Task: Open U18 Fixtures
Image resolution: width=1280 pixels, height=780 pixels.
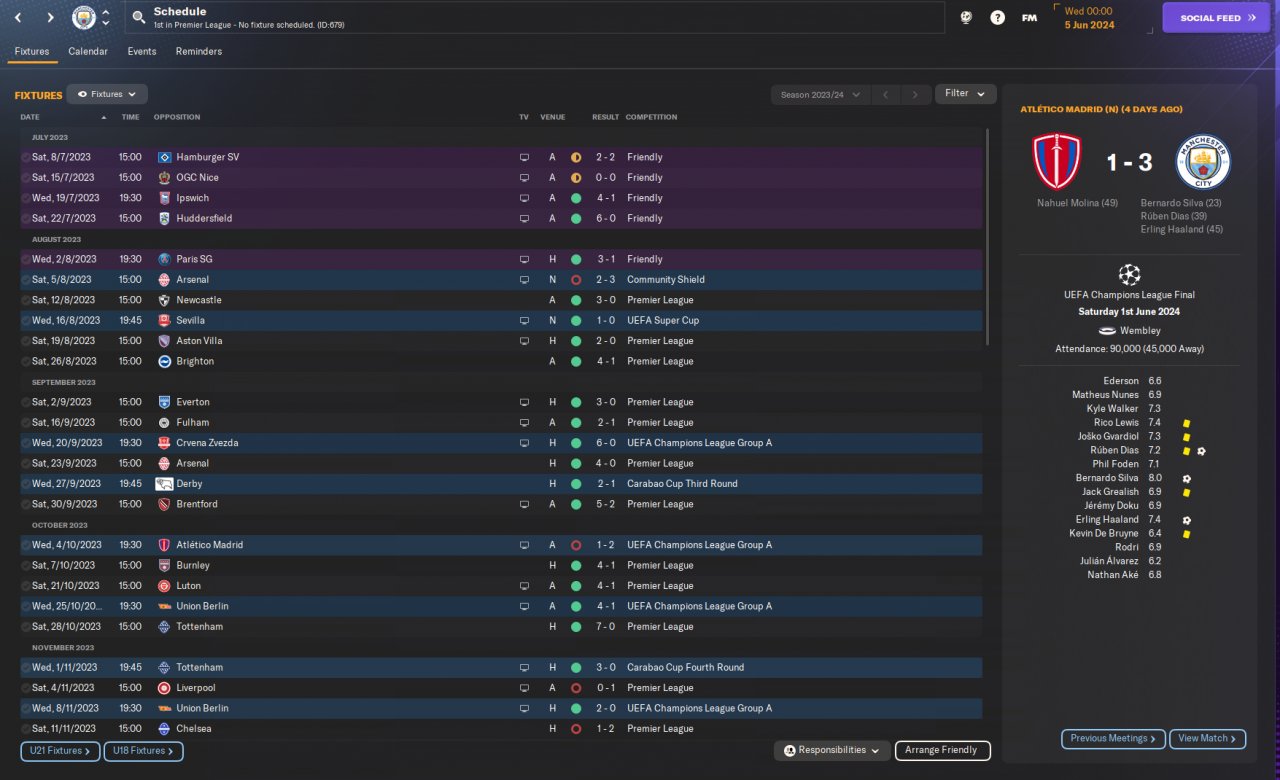Action: 143,751
